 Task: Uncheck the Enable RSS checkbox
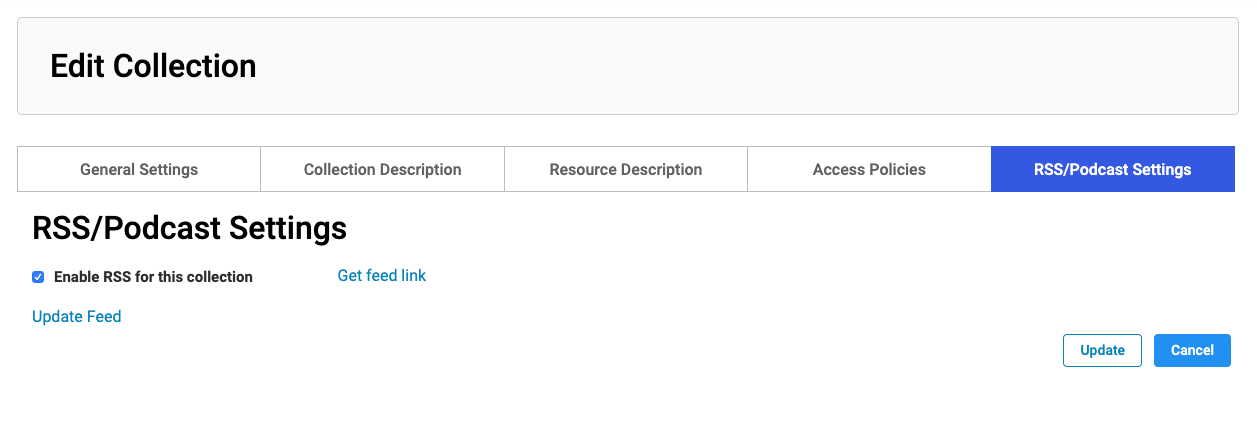38,277
